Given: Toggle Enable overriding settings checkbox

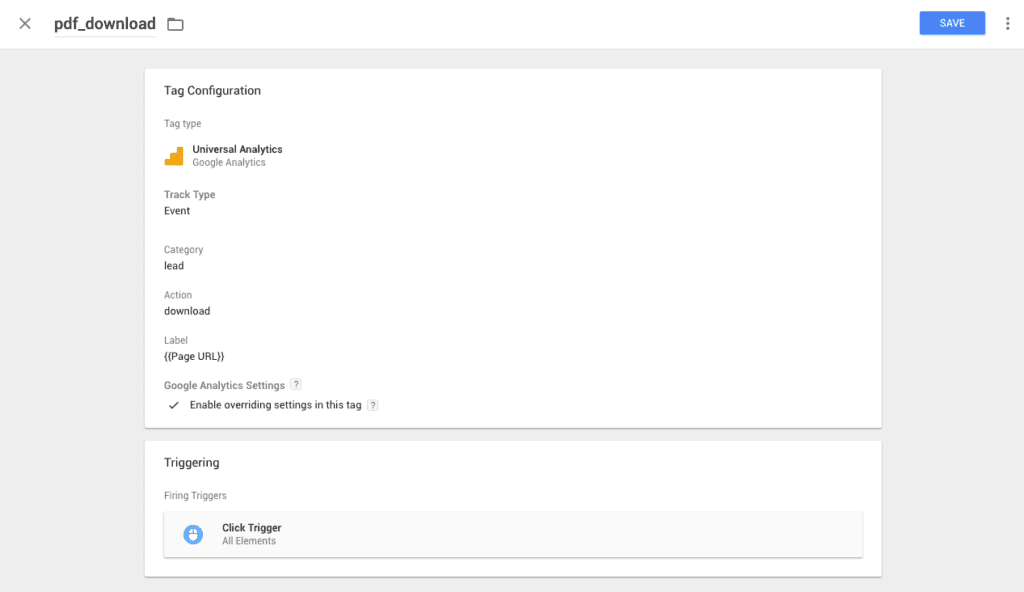Looking at the screenshot, I should 174,405.
